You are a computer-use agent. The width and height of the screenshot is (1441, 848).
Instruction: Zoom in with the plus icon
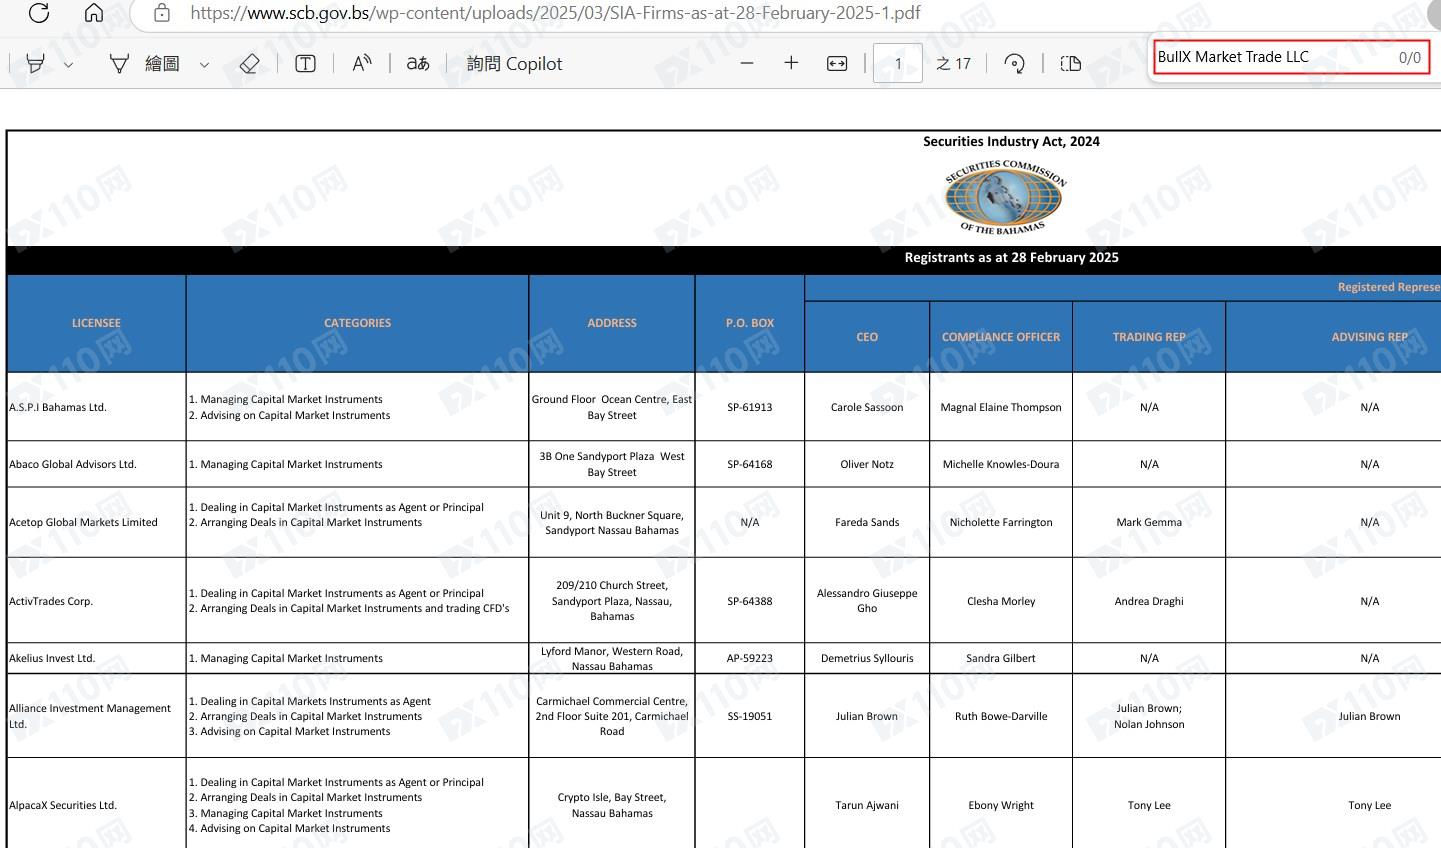(791, 63)
